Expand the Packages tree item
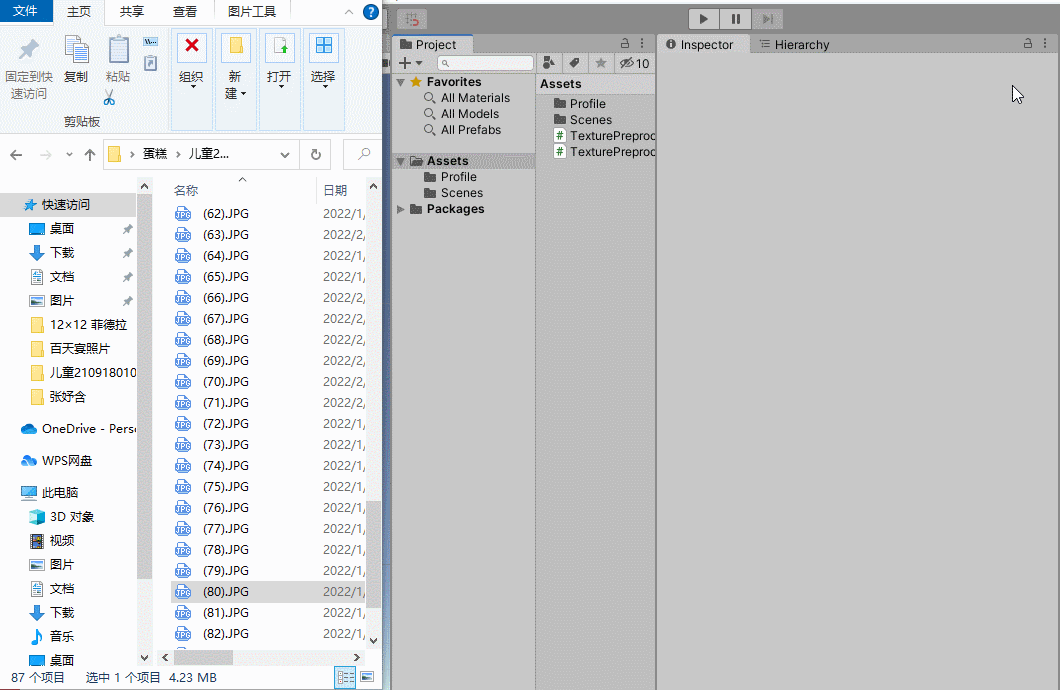This screenshot has width=1060, height=690. (400, 208)
